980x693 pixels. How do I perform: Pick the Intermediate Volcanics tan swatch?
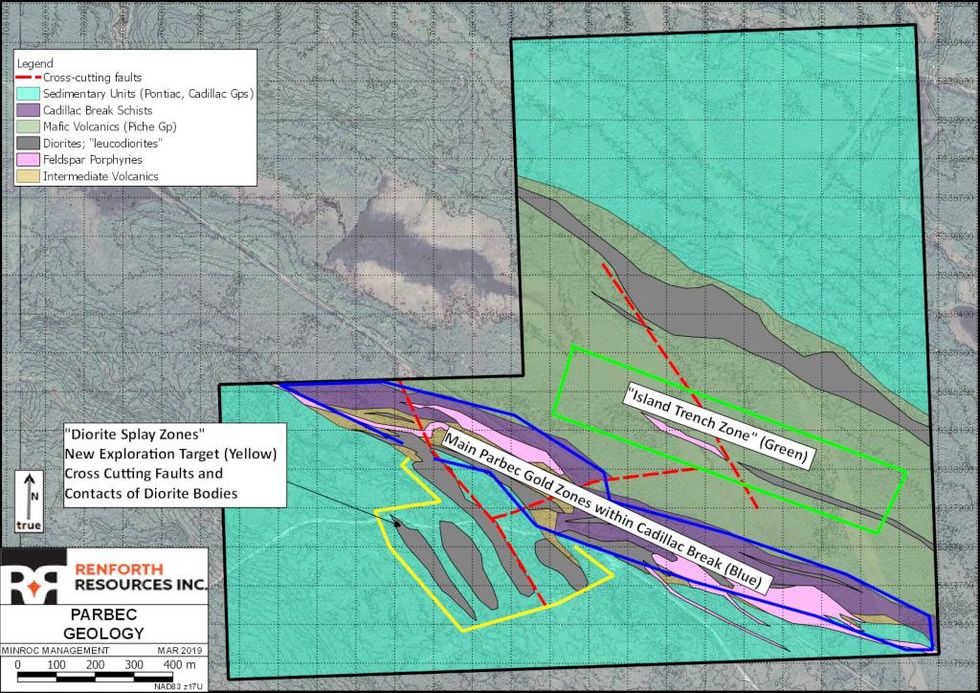pos(28,175)
